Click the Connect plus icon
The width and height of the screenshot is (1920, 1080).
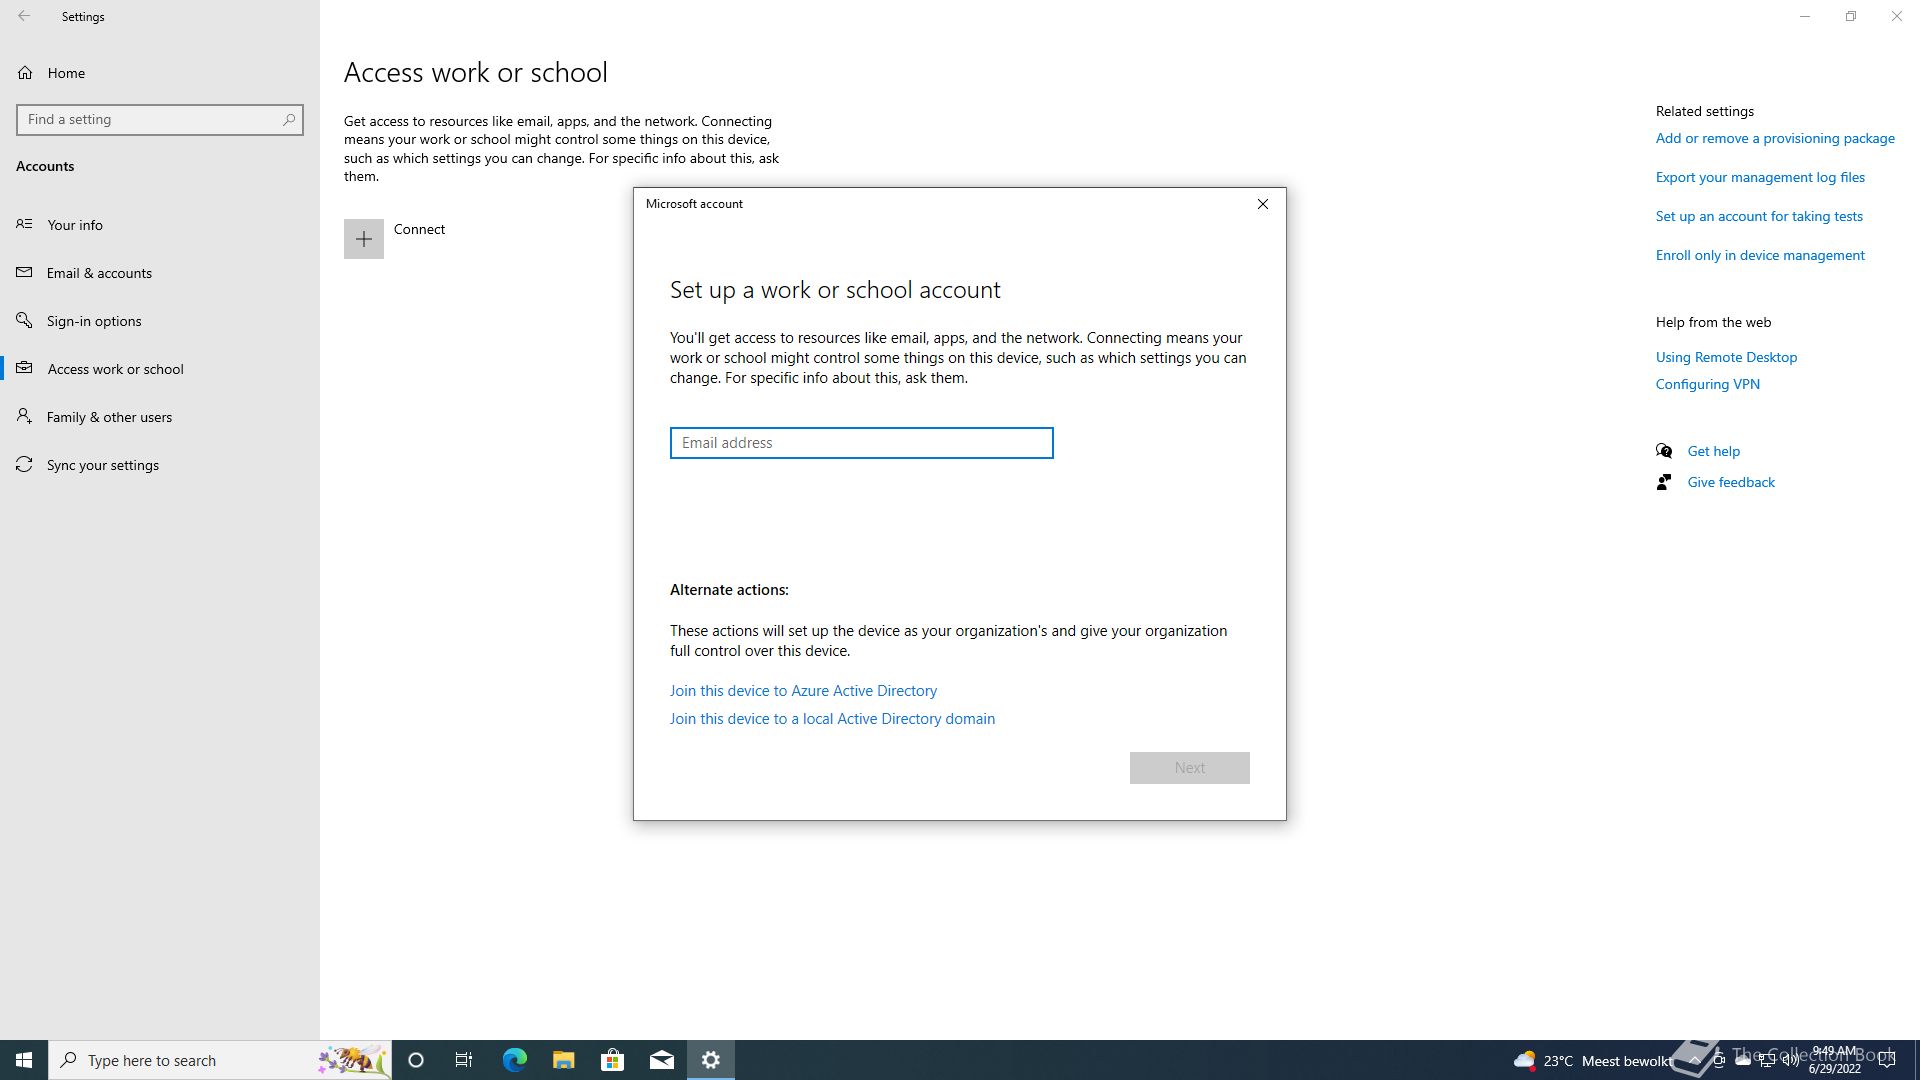click(364, 239)
